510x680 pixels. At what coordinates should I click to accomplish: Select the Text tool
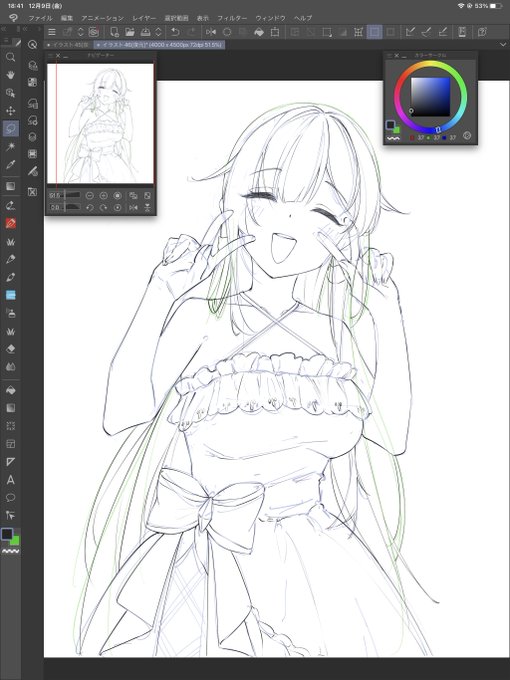pos(11,480)
